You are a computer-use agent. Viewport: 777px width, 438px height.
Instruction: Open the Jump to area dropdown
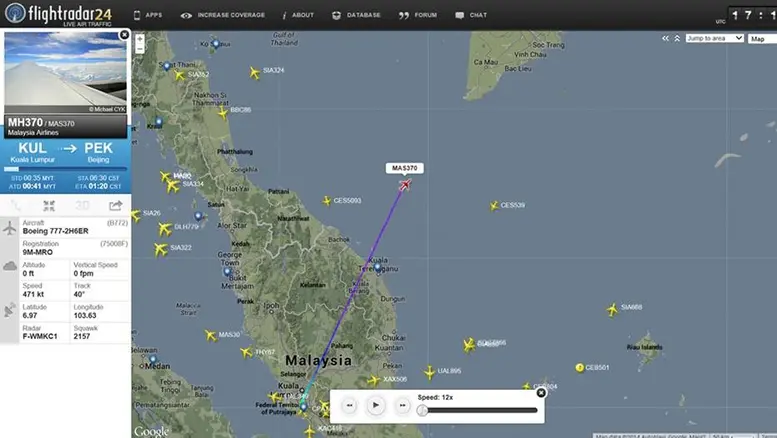tap(715, 38)
